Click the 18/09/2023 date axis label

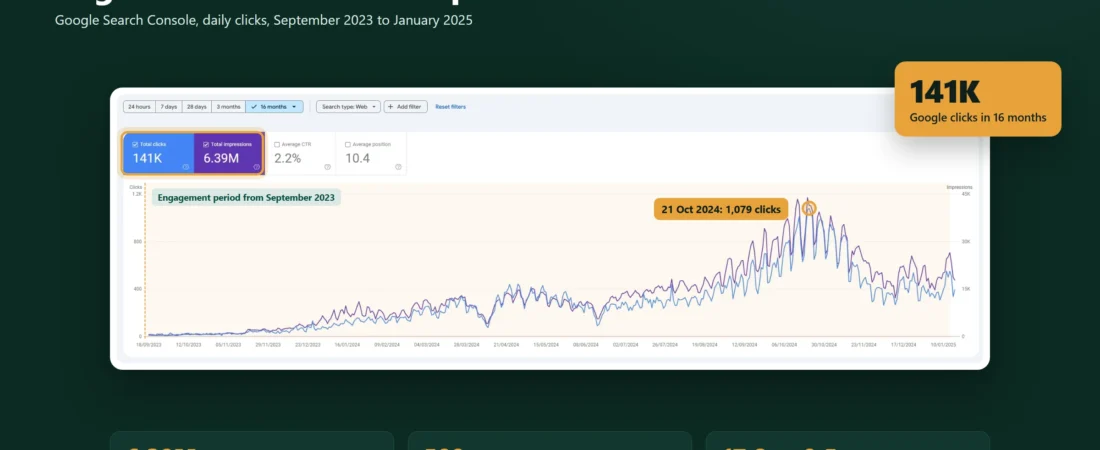pyautogui.click(x=149, y=345)
